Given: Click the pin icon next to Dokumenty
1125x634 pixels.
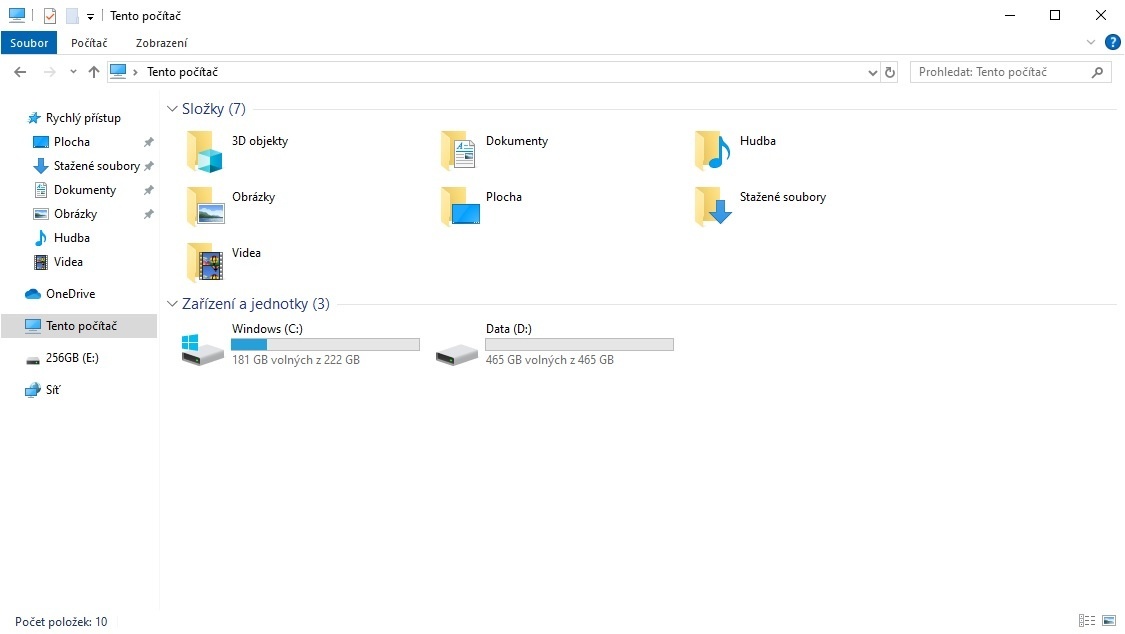Looking at the screenshot, I should tap(149, 190).
